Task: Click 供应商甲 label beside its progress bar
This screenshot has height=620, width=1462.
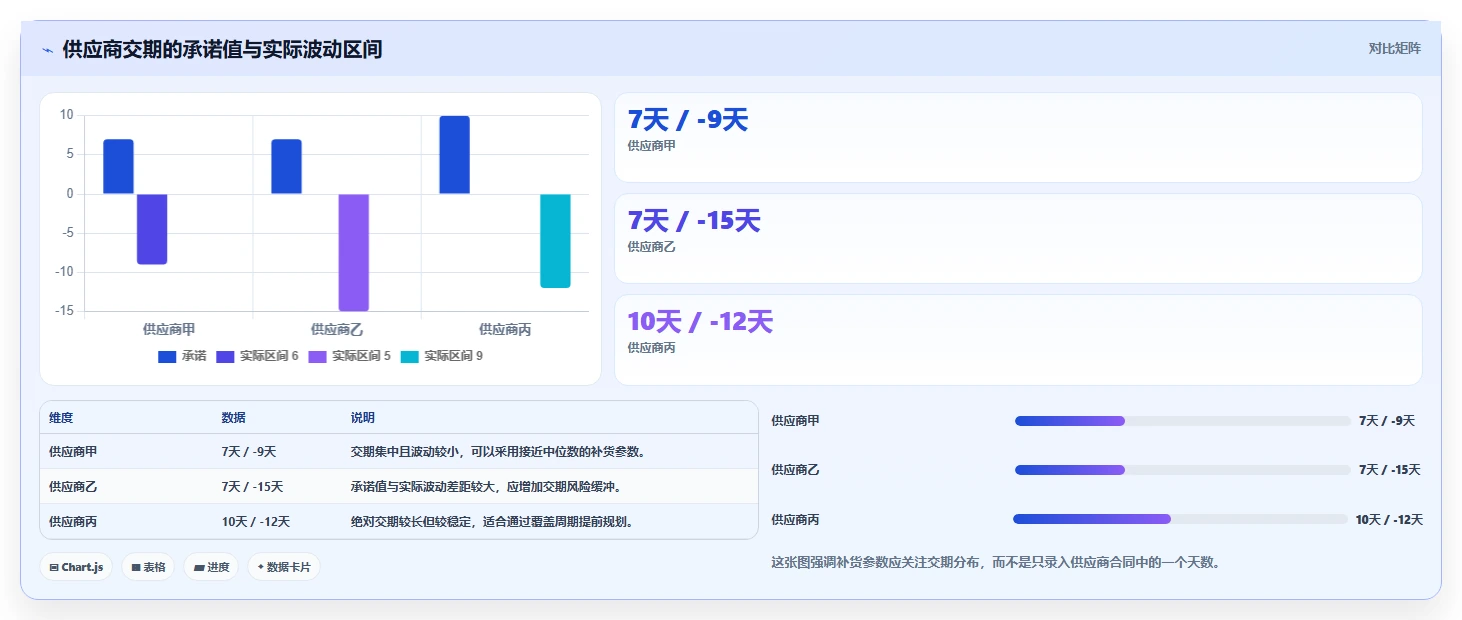Action: coord(795,421)
